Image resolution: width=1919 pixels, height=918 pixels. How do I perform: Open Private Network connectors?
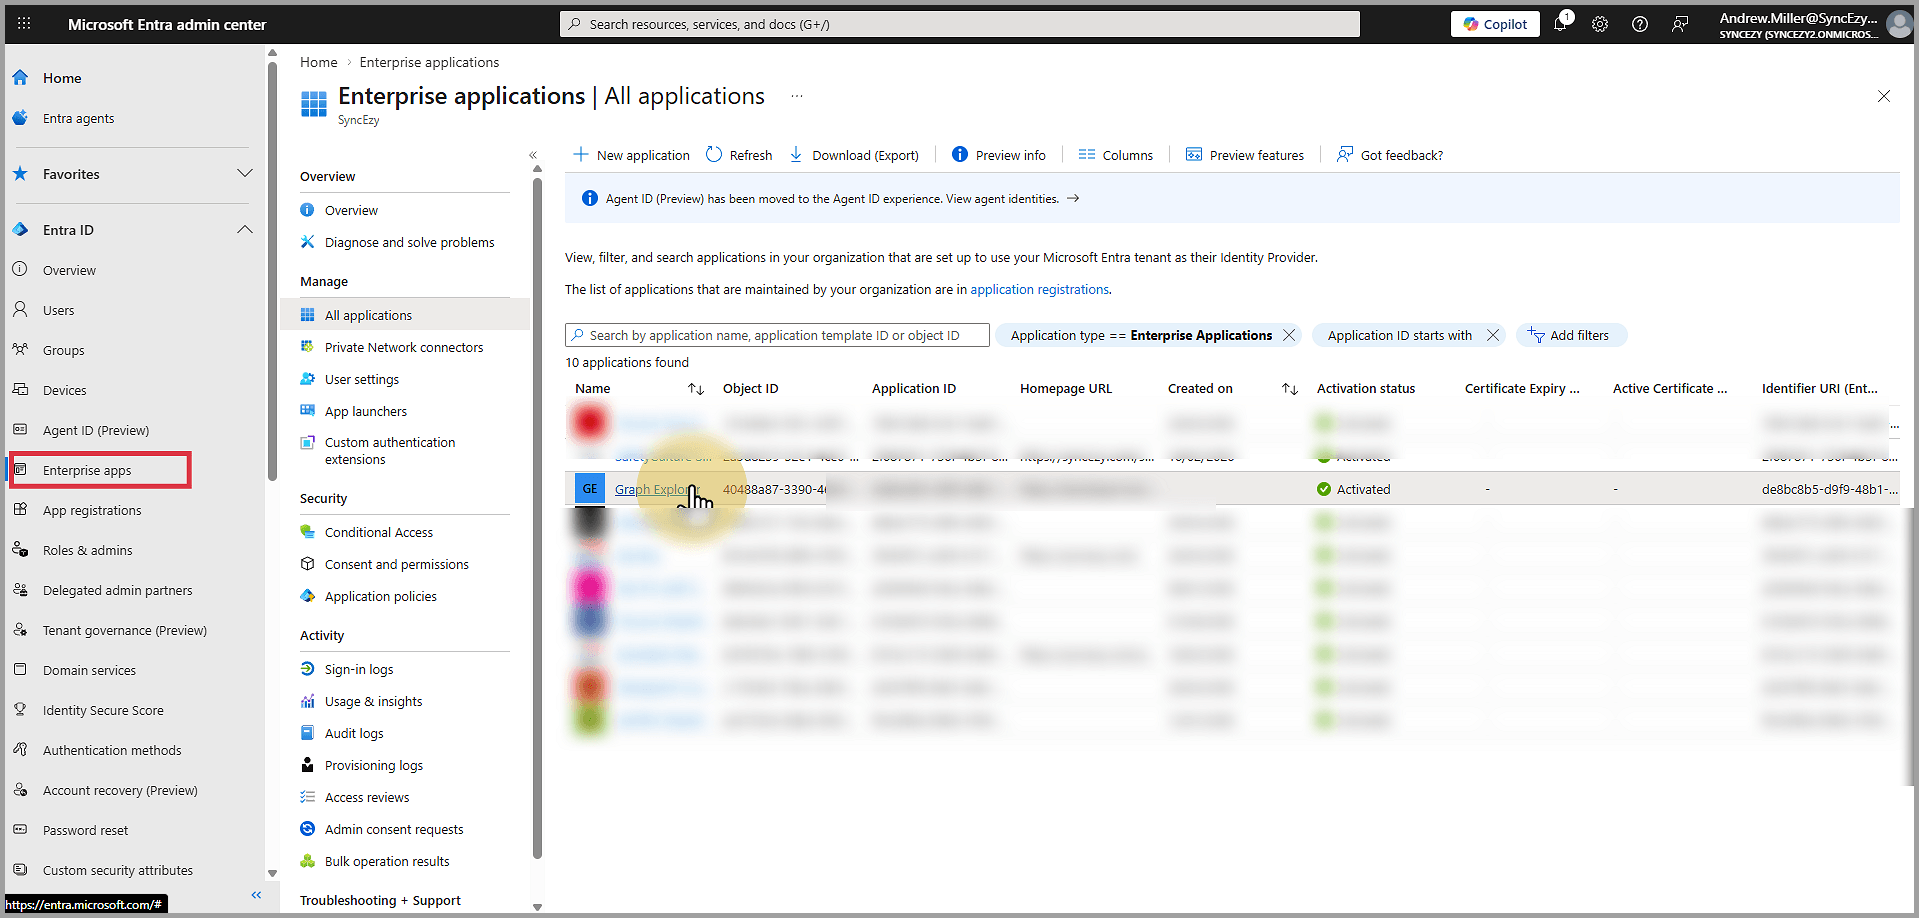coord(404,347)
